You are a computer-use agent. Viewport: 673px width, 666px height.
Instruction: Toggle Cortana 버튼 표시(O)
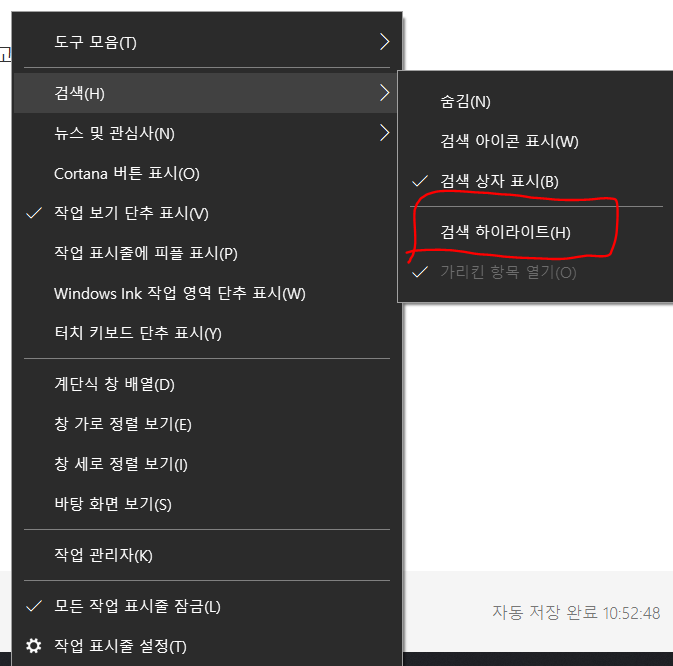click(207, 173)
